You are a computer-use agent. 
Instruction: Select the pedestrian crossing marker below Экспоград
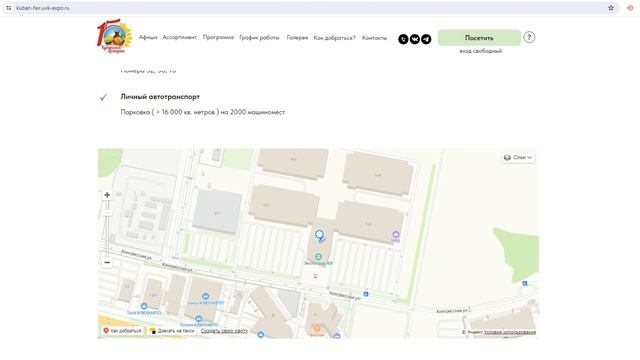point(316,276)
